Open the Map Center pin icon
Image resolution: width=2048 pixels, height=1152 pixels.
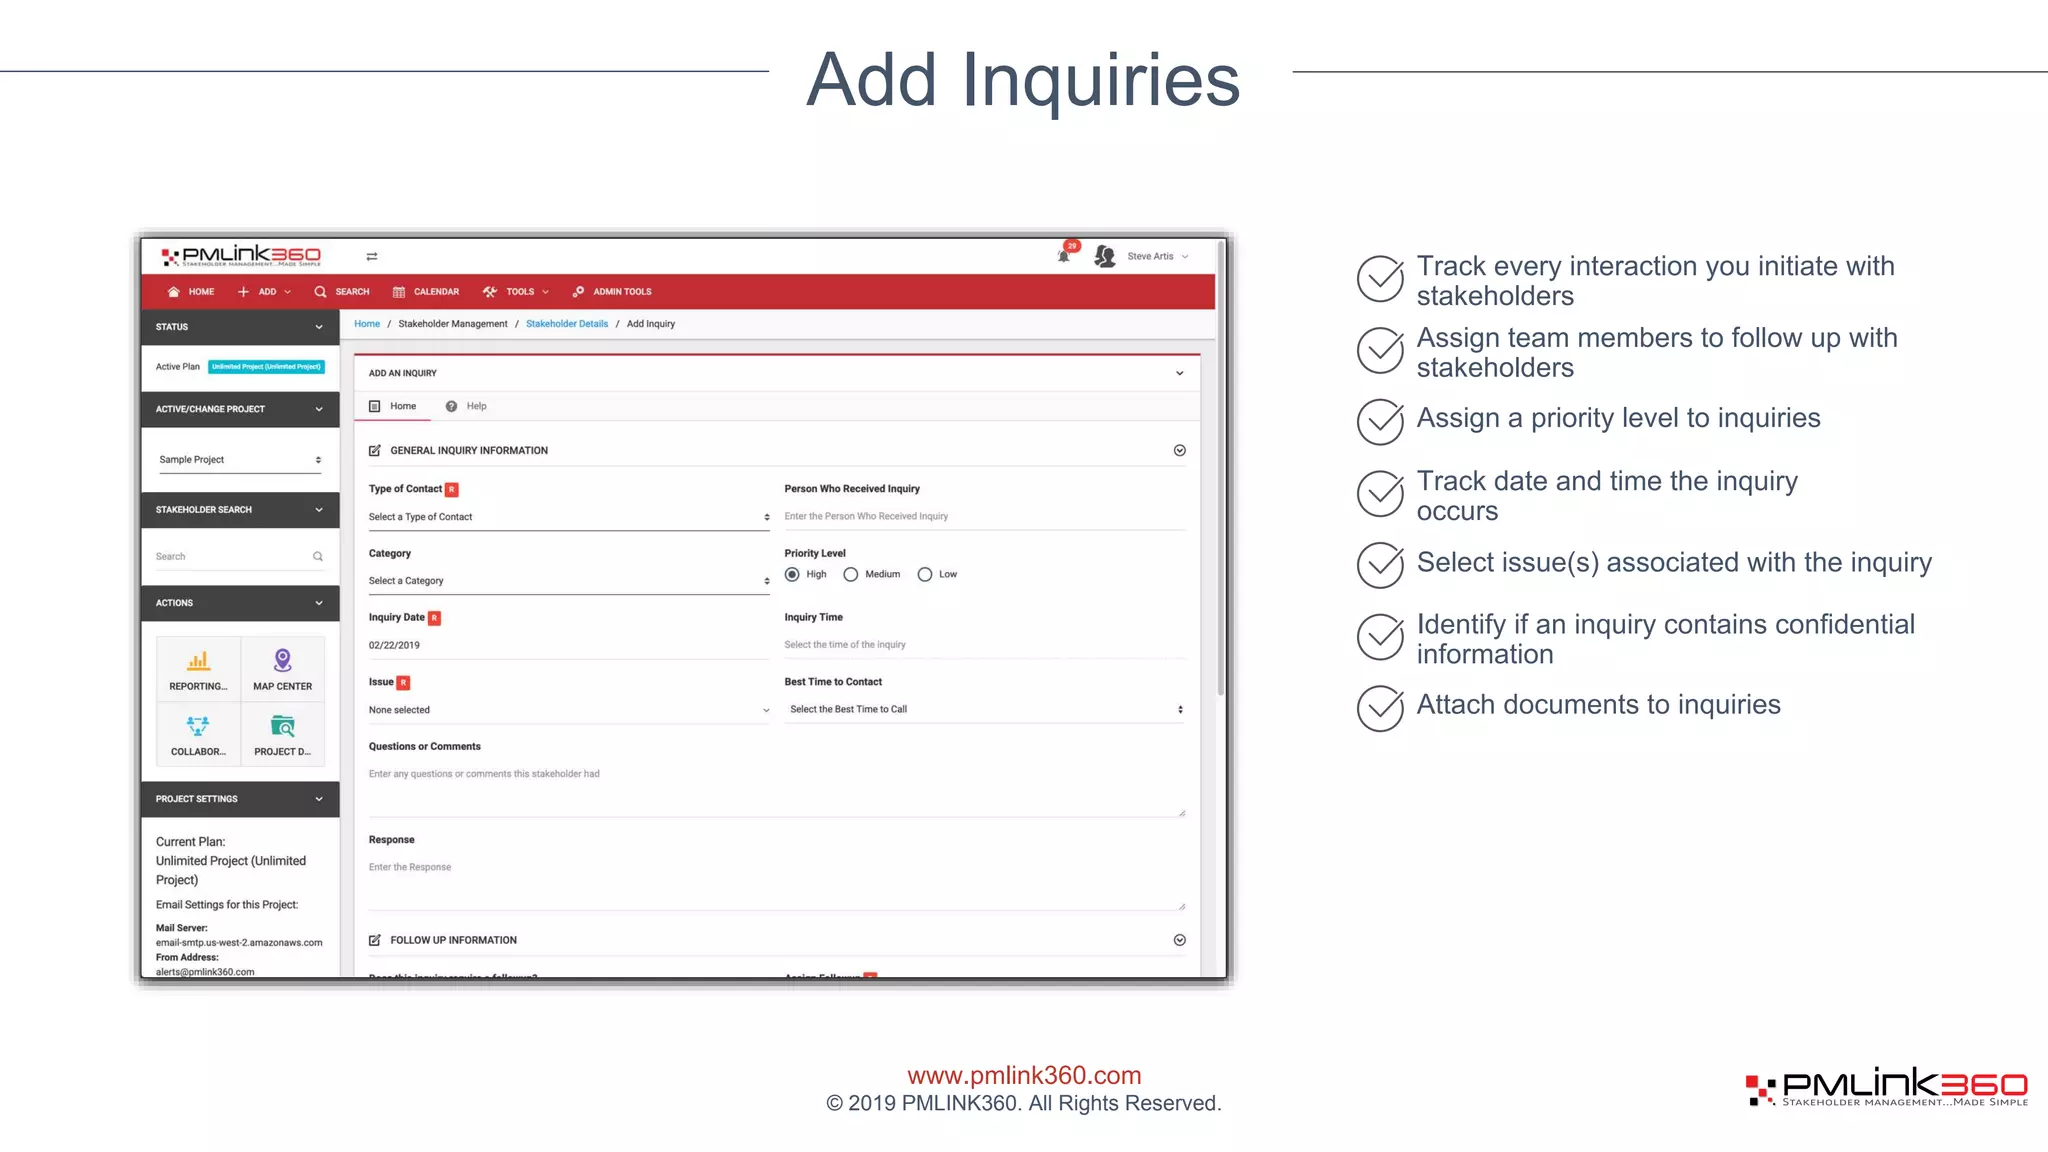[283, 660]
